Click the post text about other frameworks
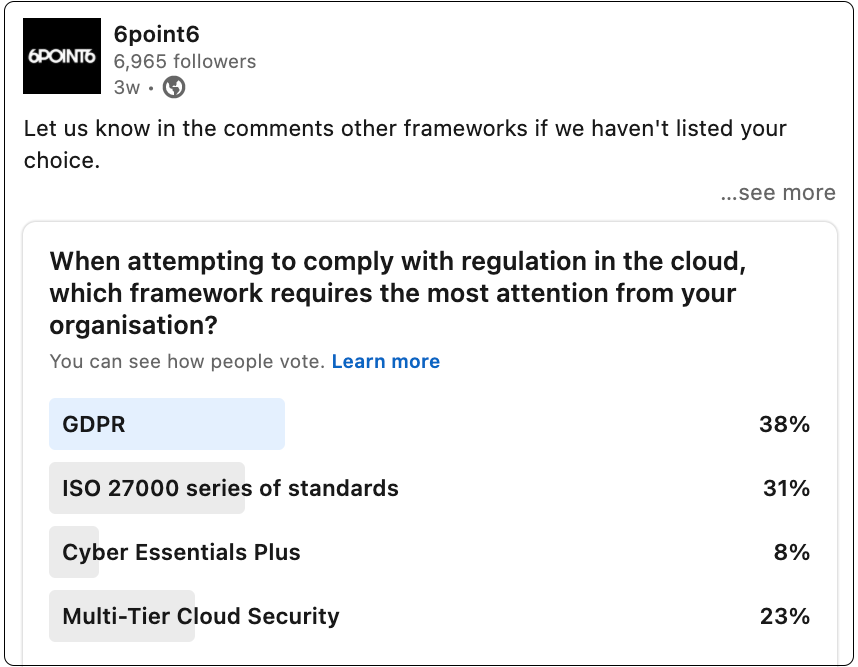This screenshot has width=858, height=667. click(405, 144)
